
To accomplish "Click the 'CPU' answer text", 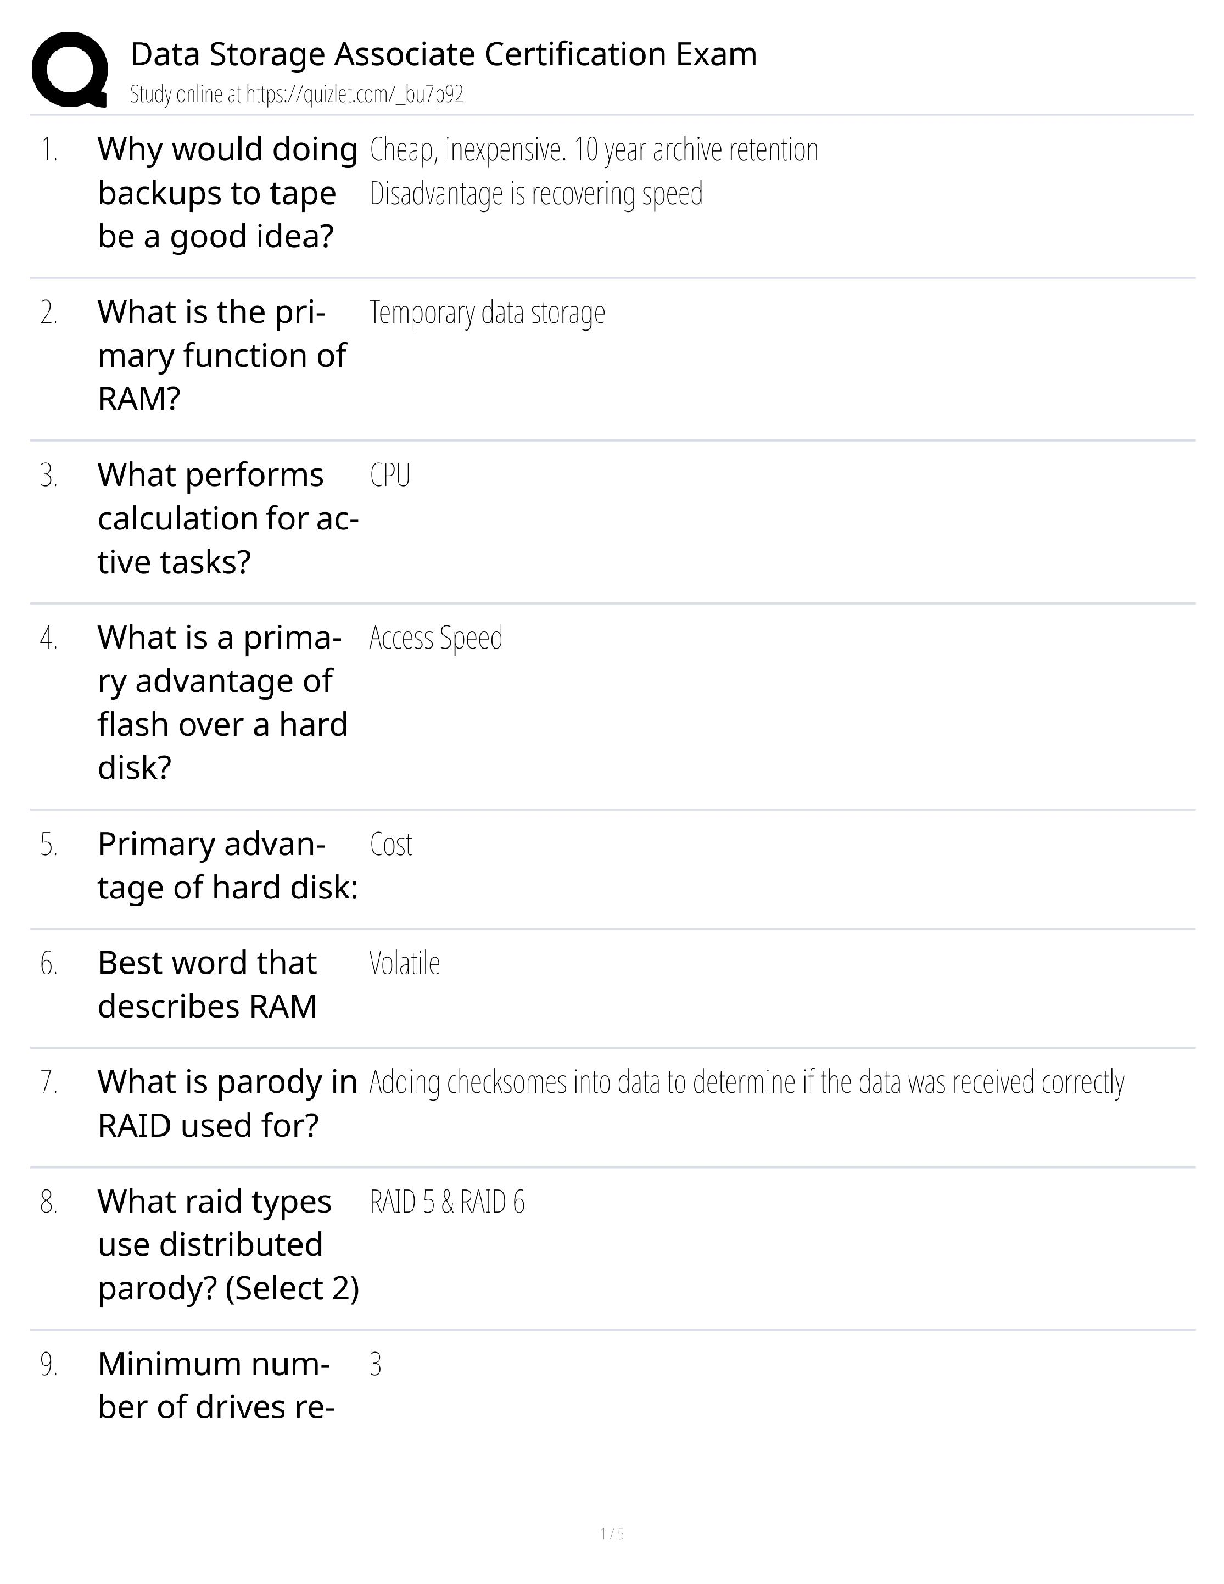I will [x=390, y=475].
